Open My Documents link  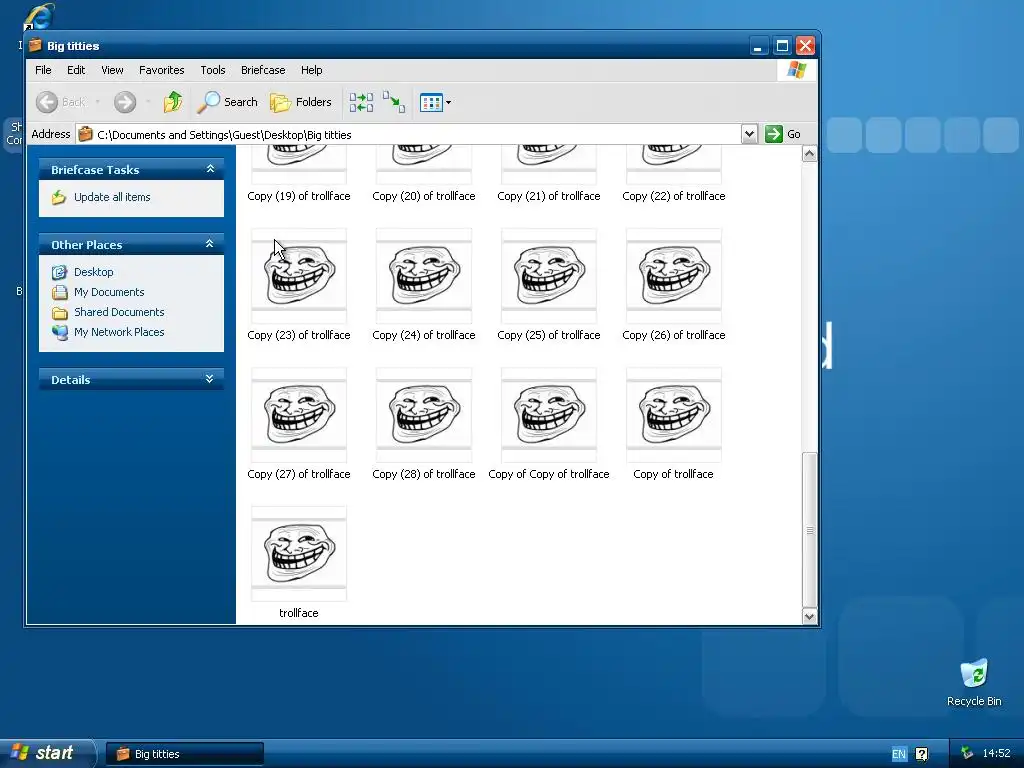click(x=109, y=292)
